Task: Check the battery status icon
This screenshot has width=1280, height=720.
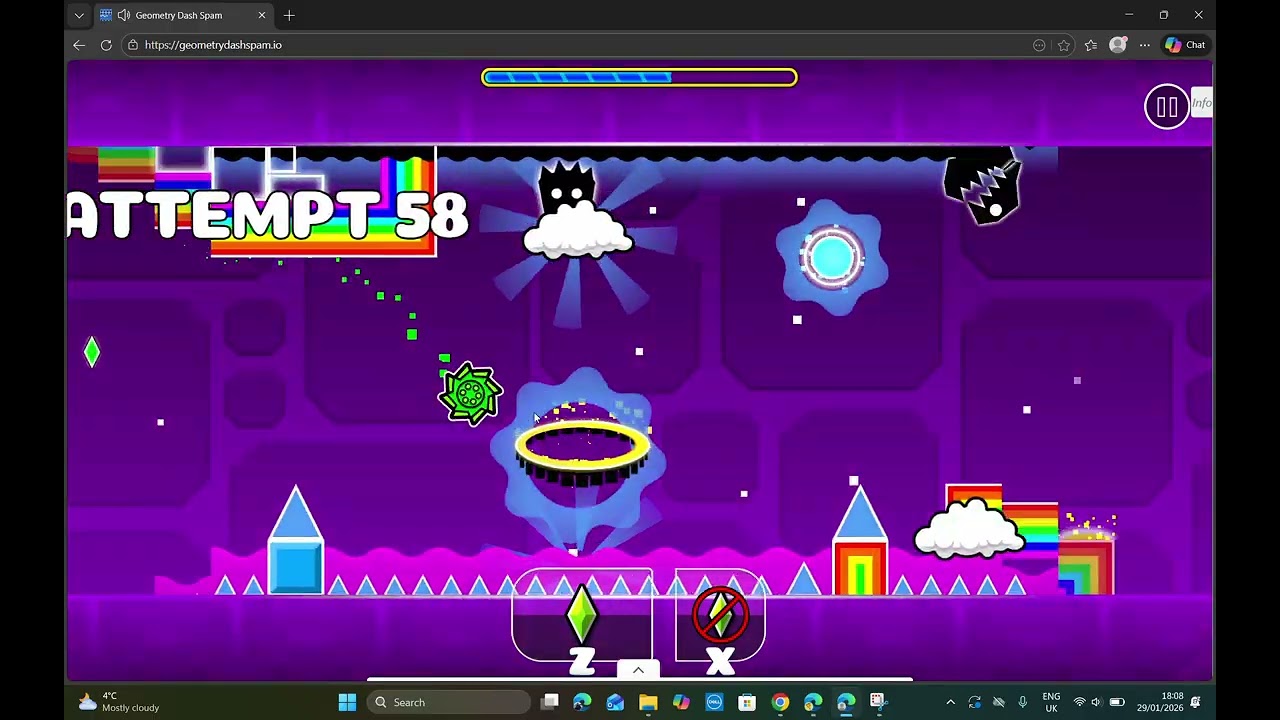Action: (x=1117, y=702)
